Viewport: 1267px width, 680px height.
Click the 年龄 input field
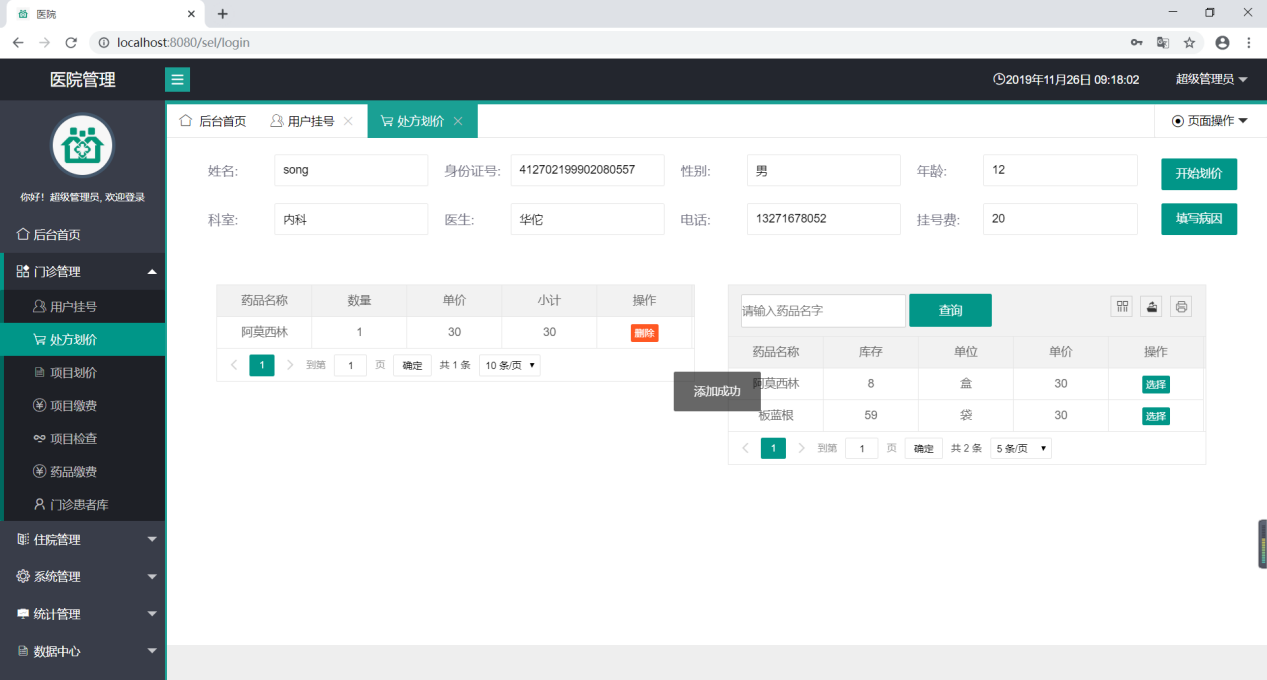pos(1060,170)
